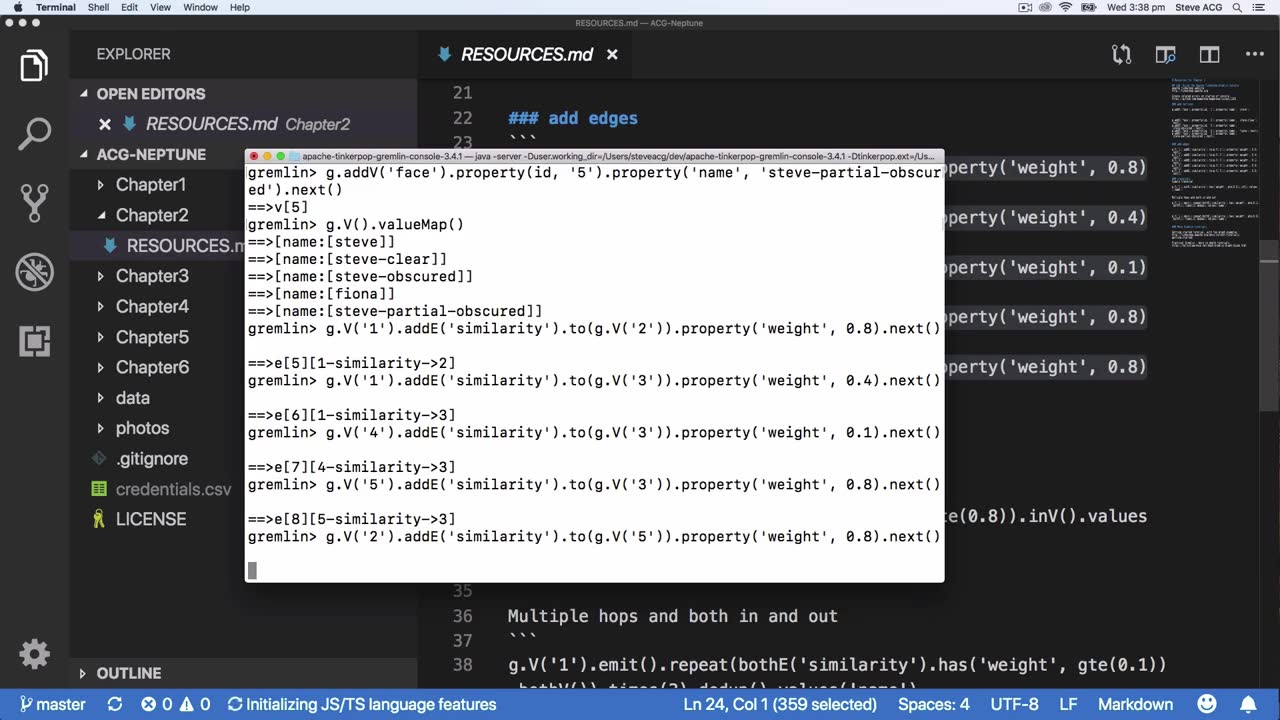The image size is (1280, 720).
Task: Open the Window menu
Action: (x=200, y=7)
